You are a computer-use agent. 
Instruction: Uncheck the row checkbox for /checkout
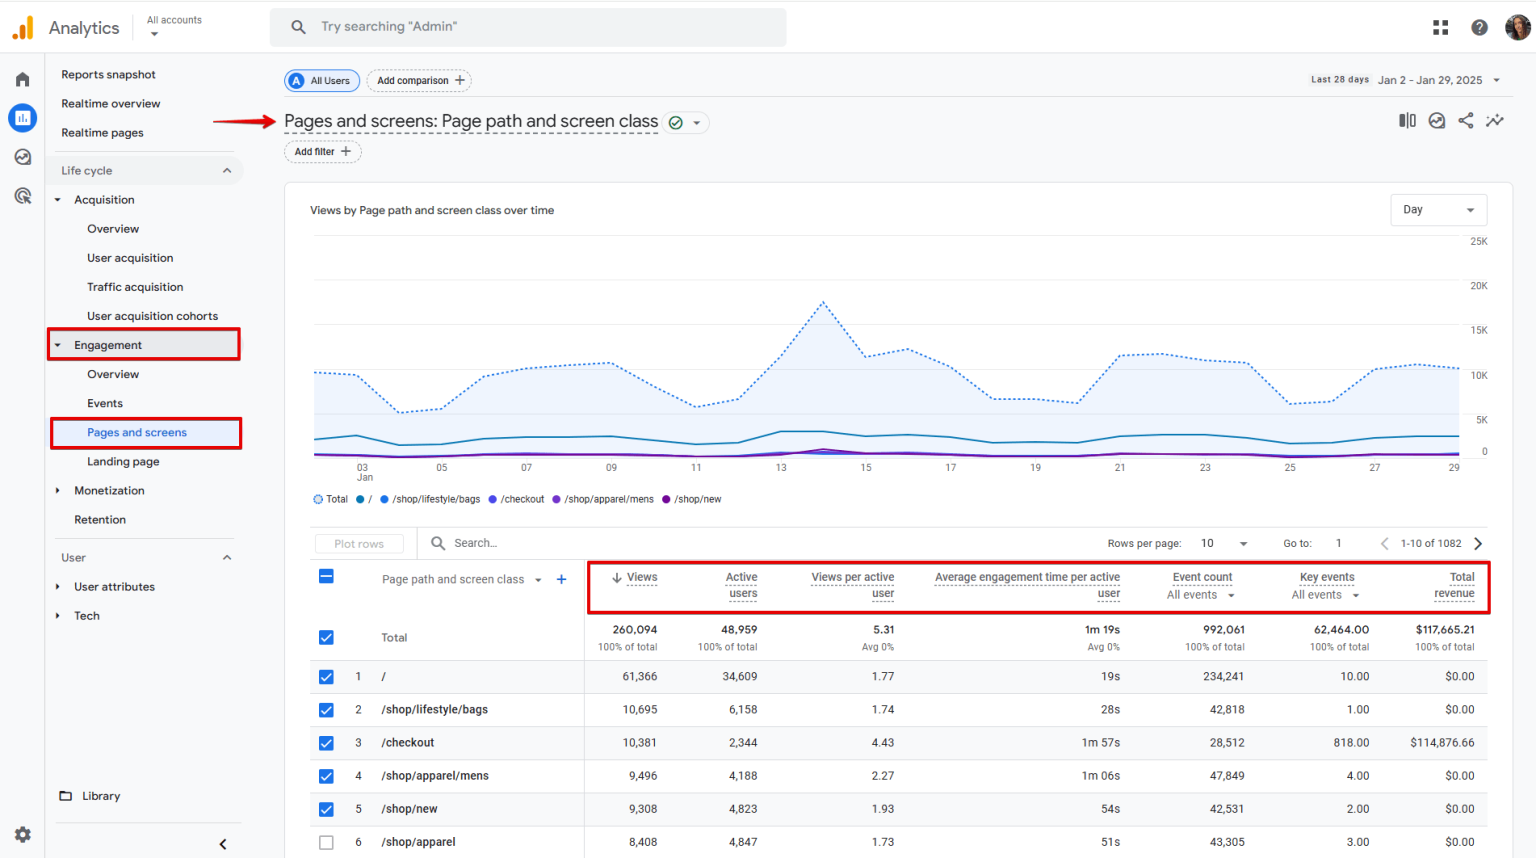tap(326, 742)
